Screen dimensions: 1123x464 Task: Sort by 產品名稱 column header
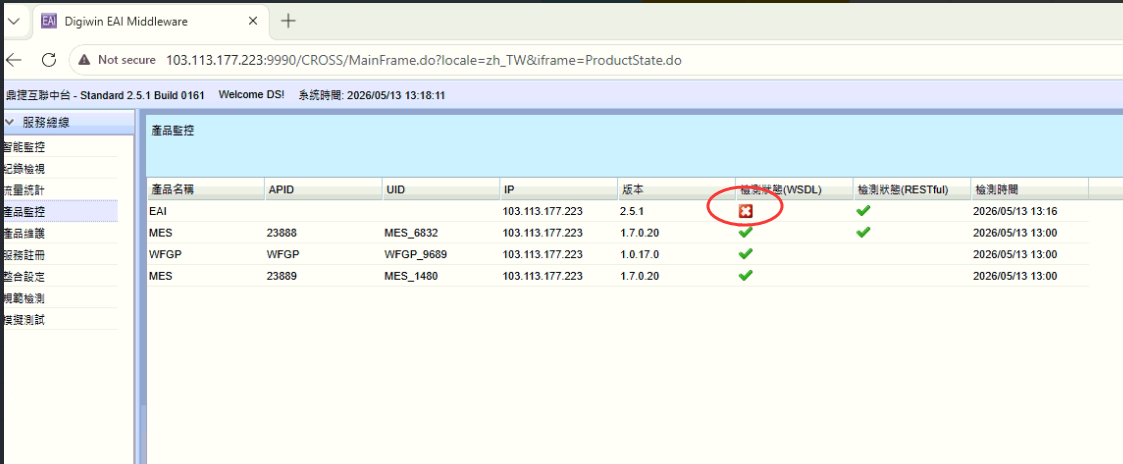(x=206, y=189)
